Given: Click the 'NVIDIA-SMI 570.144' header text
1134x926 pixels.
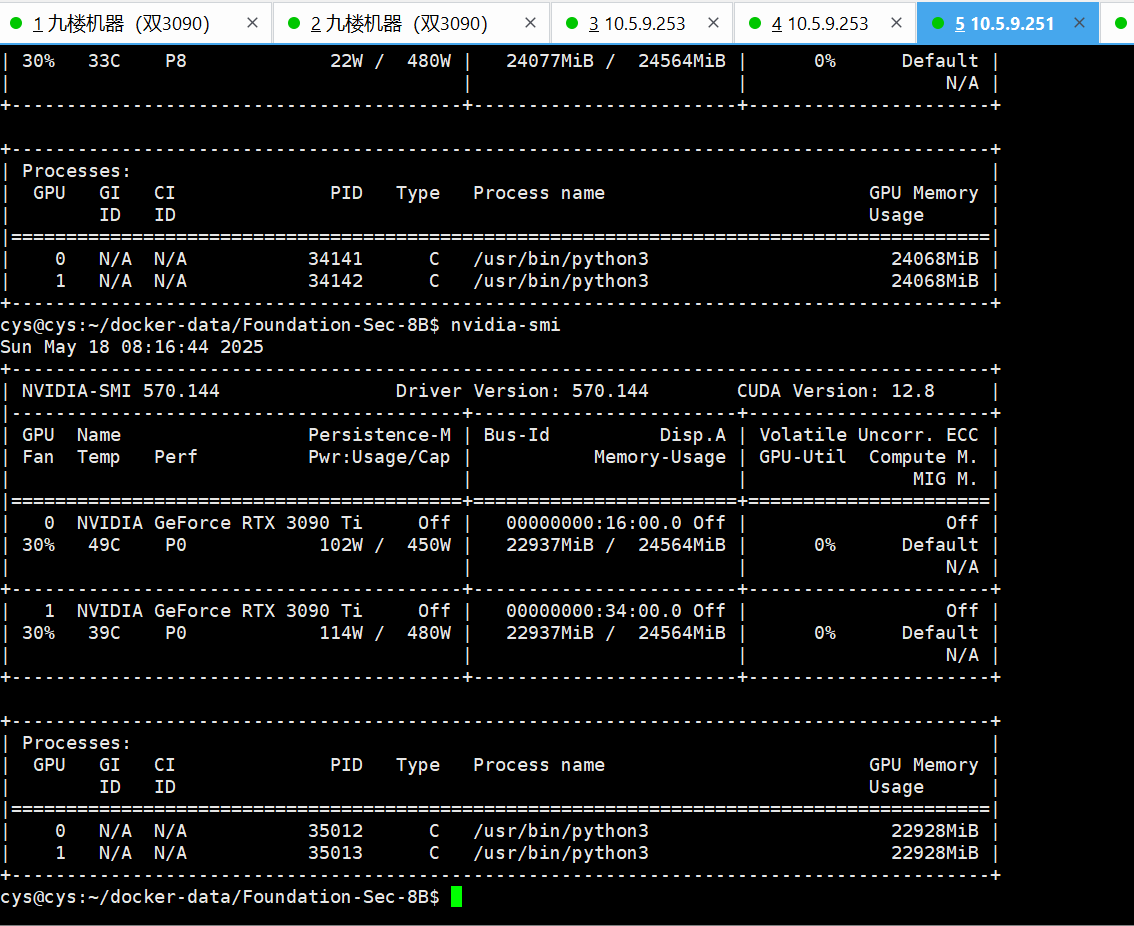Looking at the screenshot, I should 121,391.
